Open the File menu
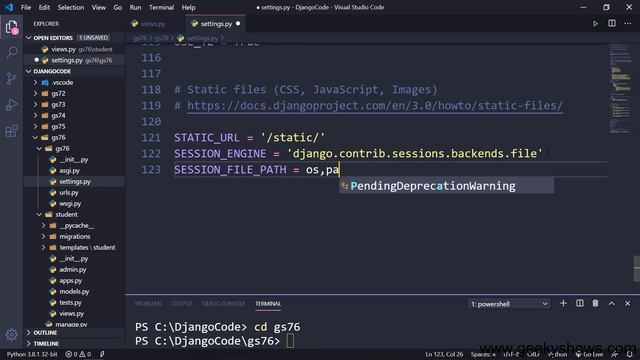640x360 pixels. (26, 7)
